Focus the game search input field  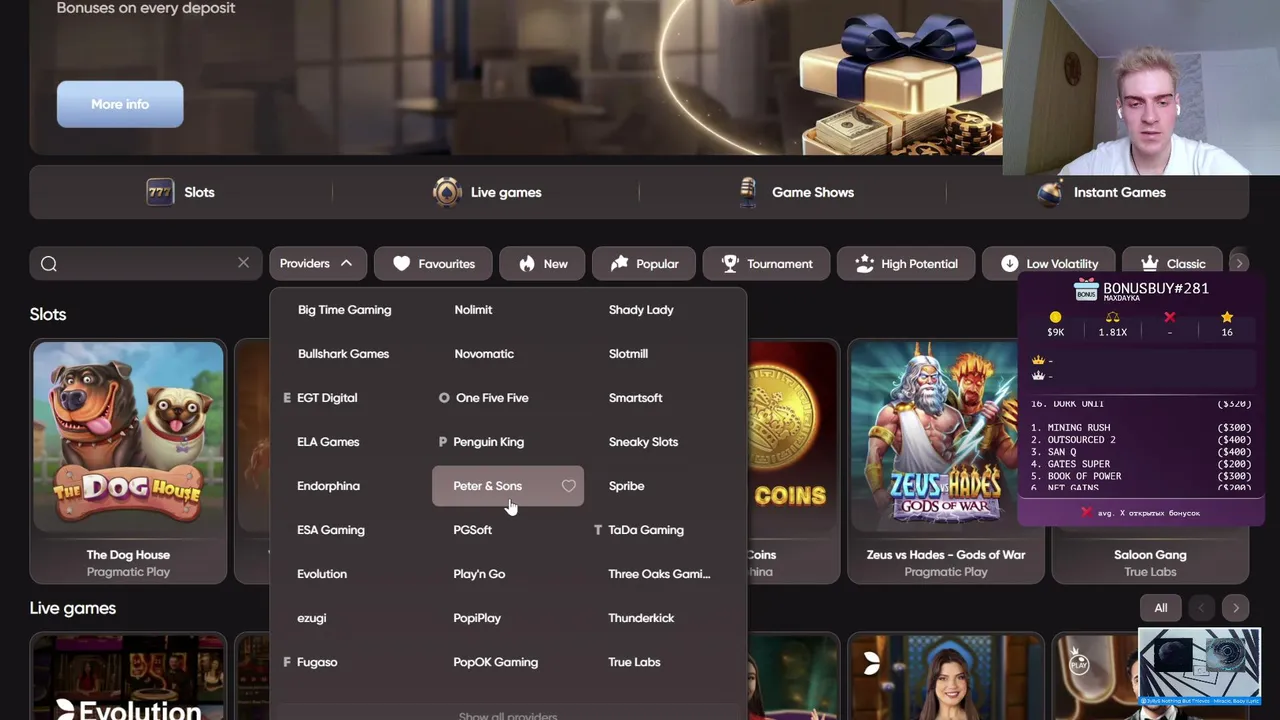click(x=146, y=264)
